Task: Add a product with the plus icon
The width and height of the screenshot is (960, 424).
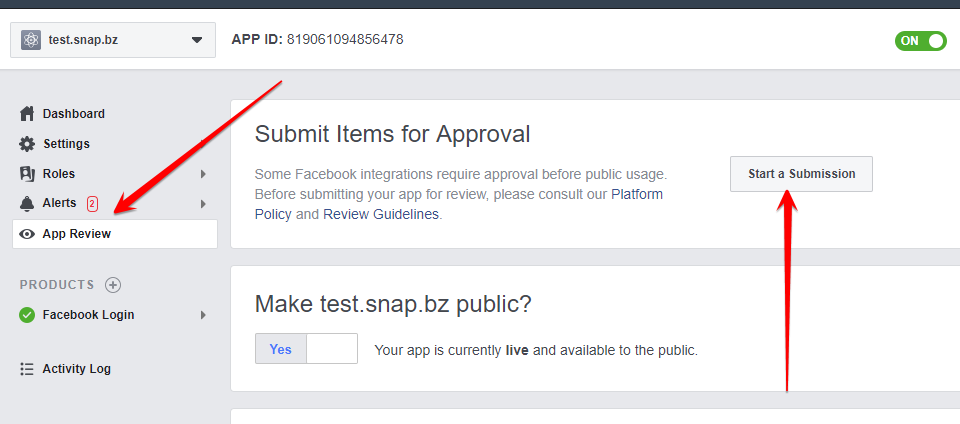Action: click(x=113, y=285)
